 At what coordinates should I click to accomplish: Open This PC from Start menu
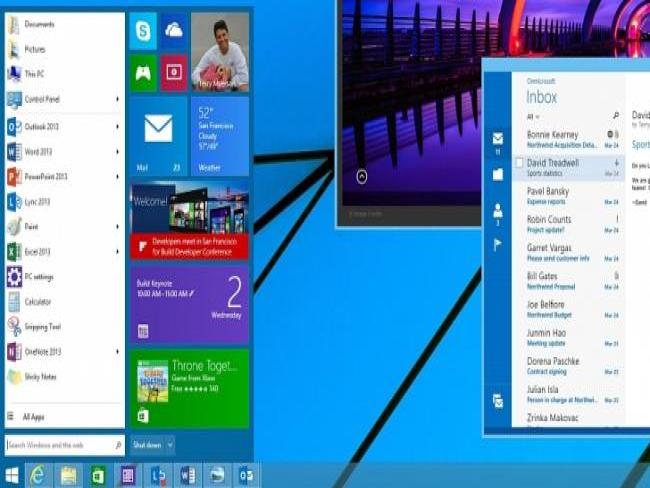pos(64,74)
